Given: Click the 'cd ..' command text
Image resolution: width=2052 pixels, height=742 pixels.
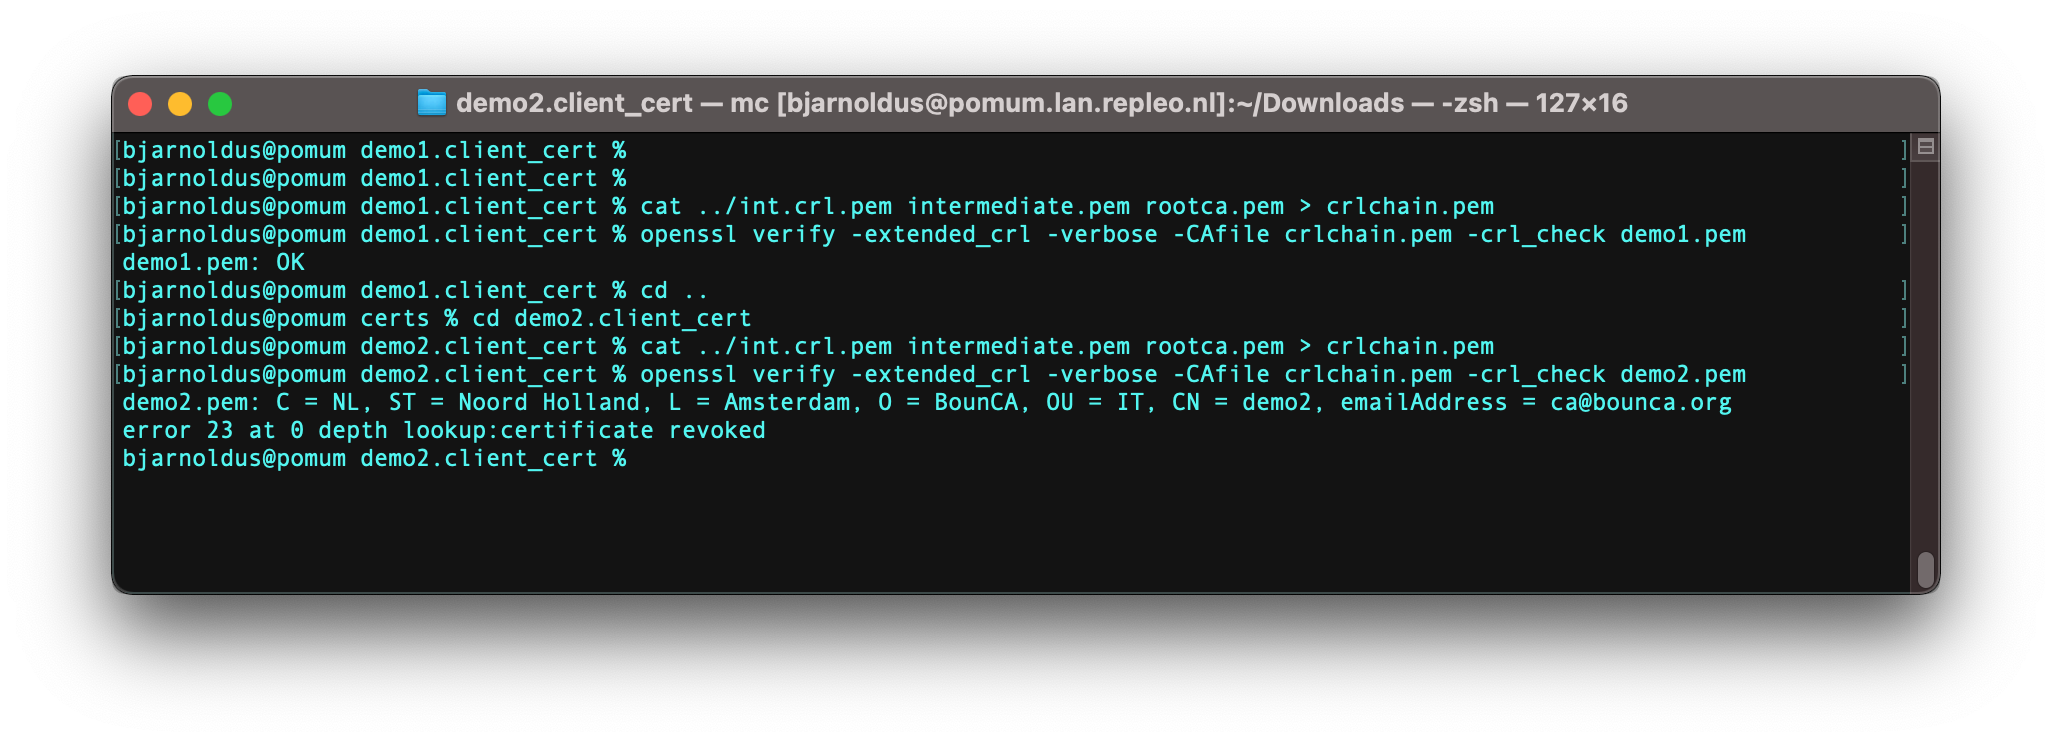Looking at the screenshot, I should point(674,290).
